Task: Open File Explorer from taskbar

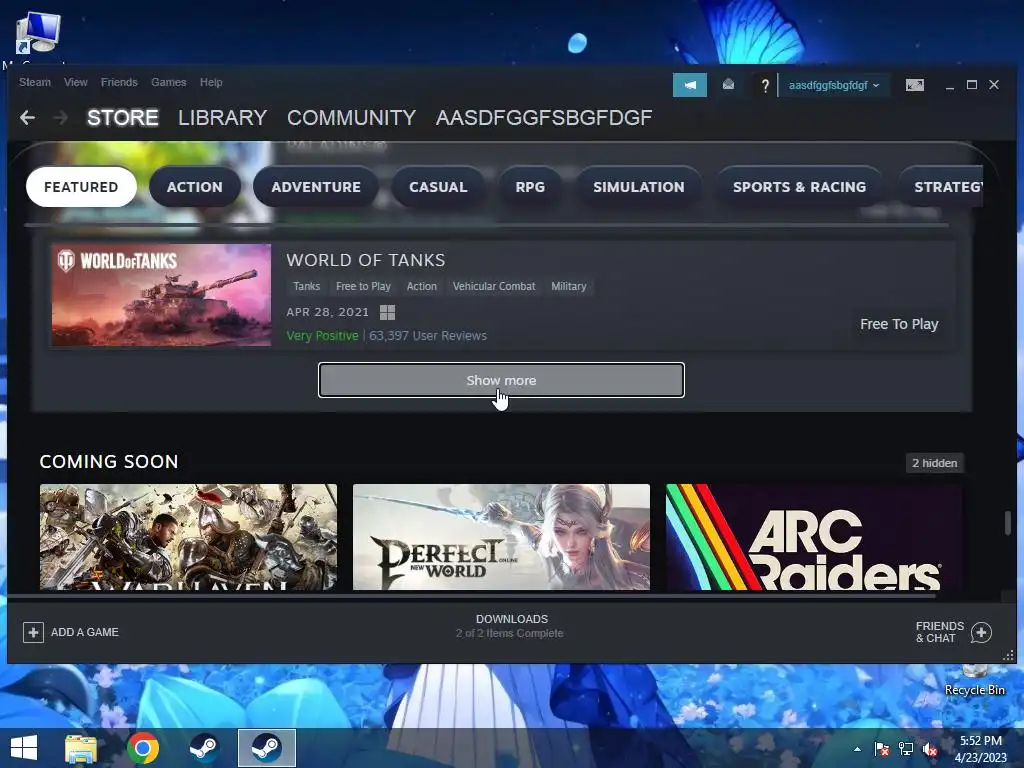Action: (81, 748)
